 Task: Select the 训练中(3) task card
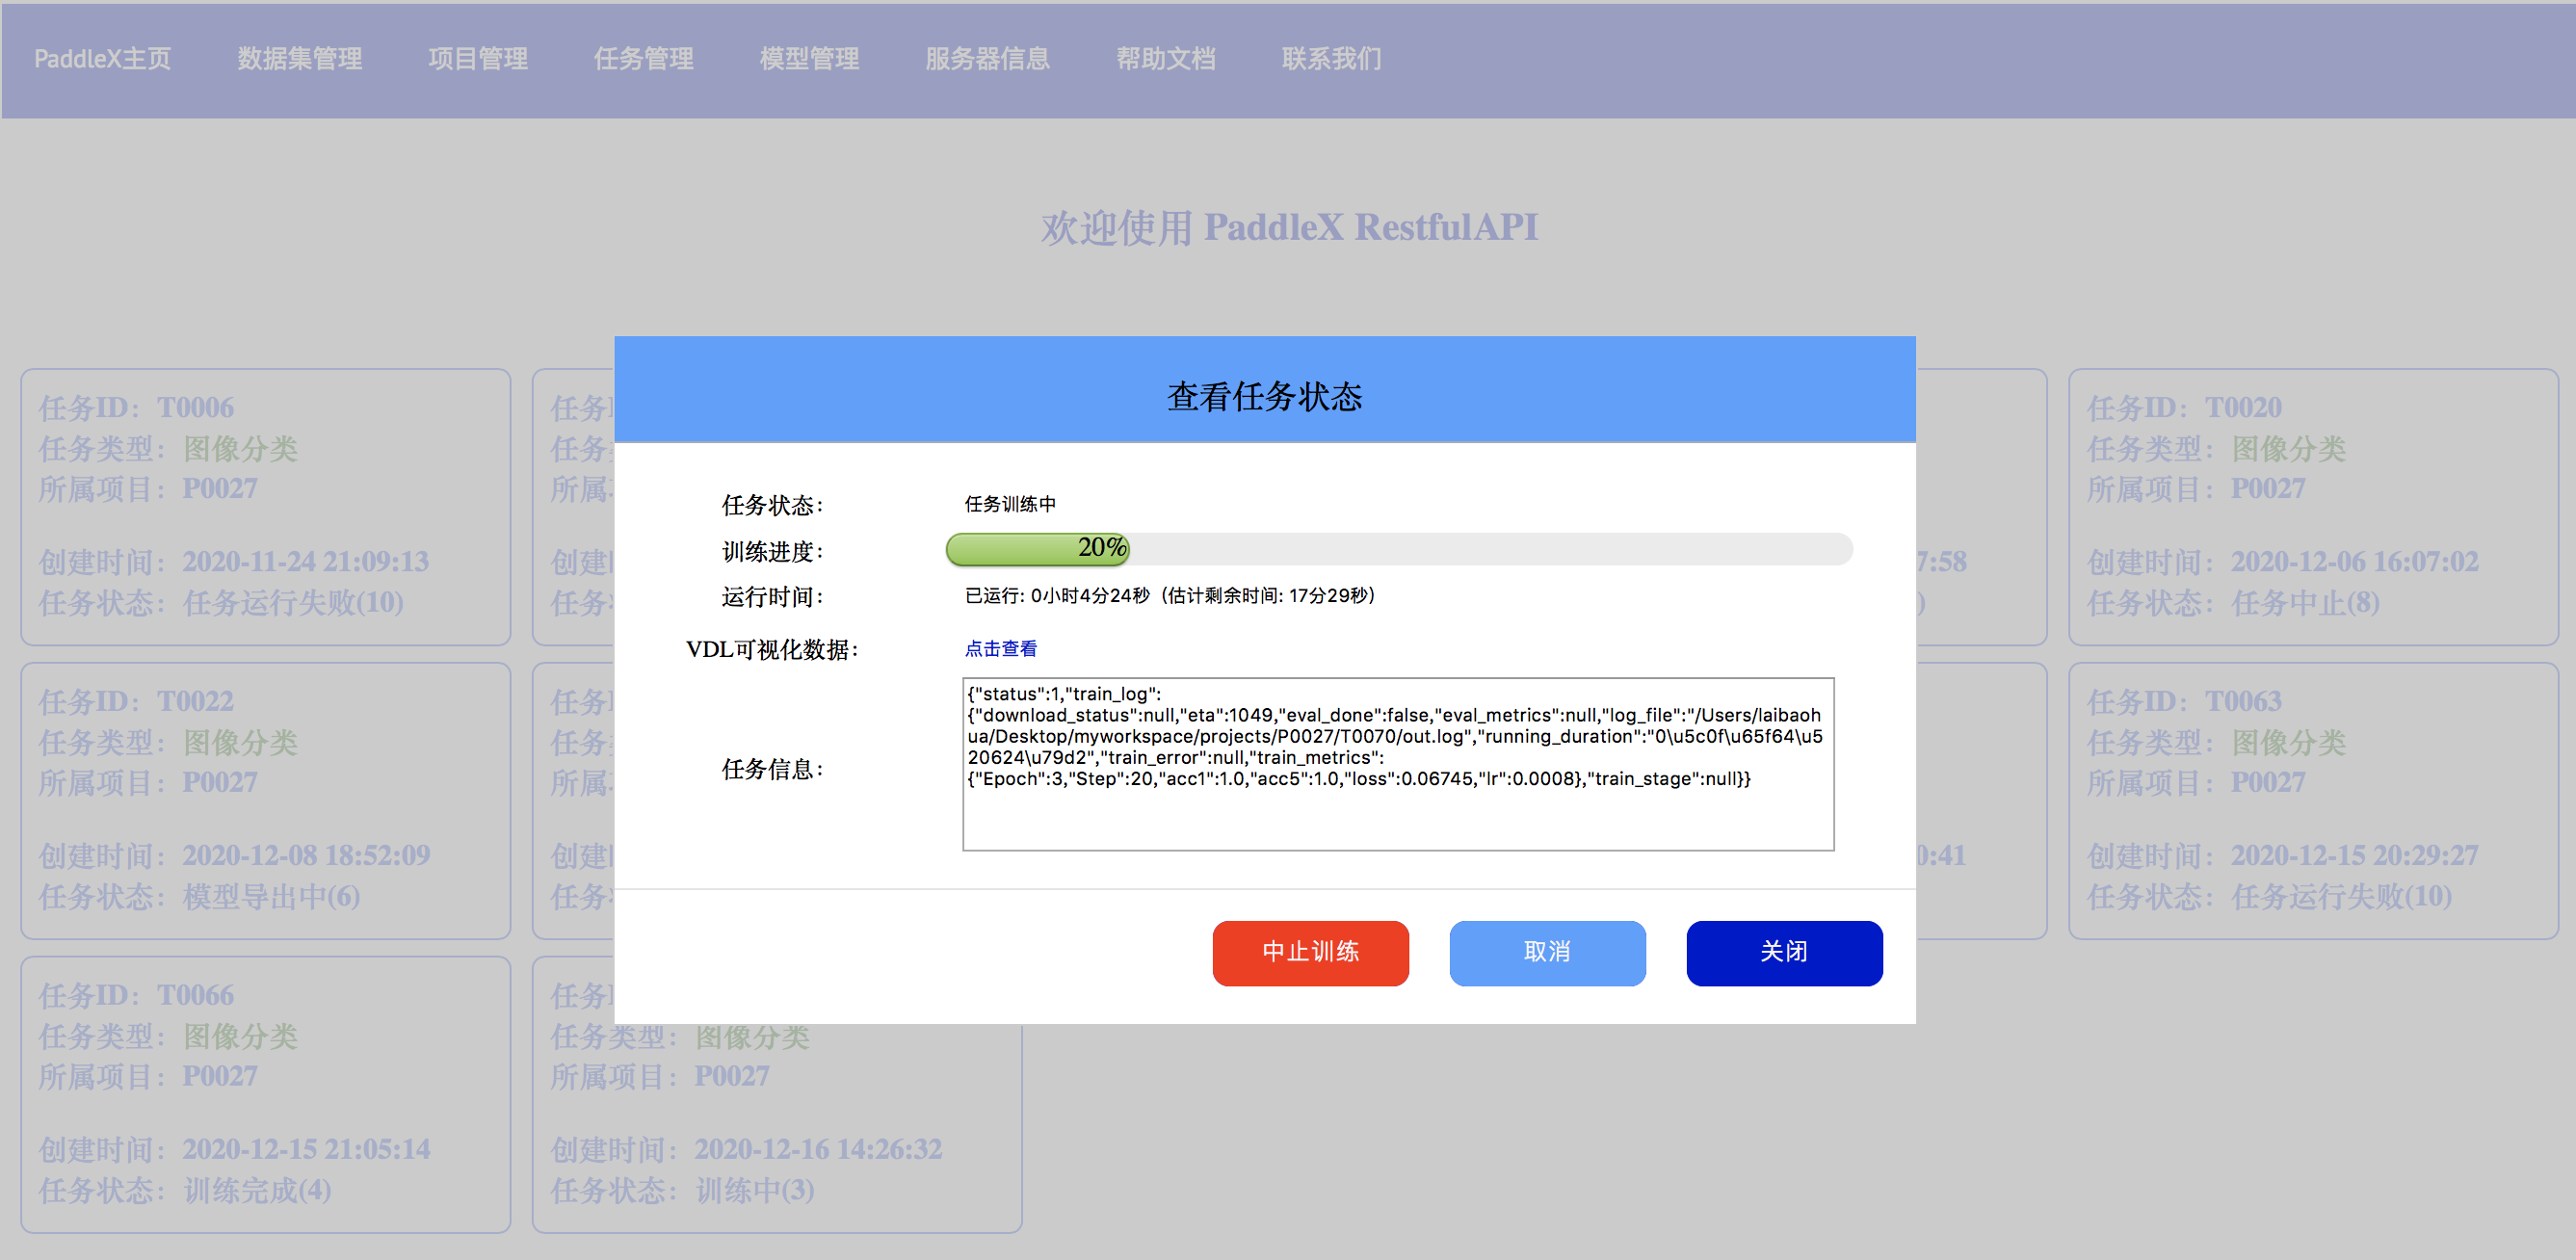[x=776, y=1130]
